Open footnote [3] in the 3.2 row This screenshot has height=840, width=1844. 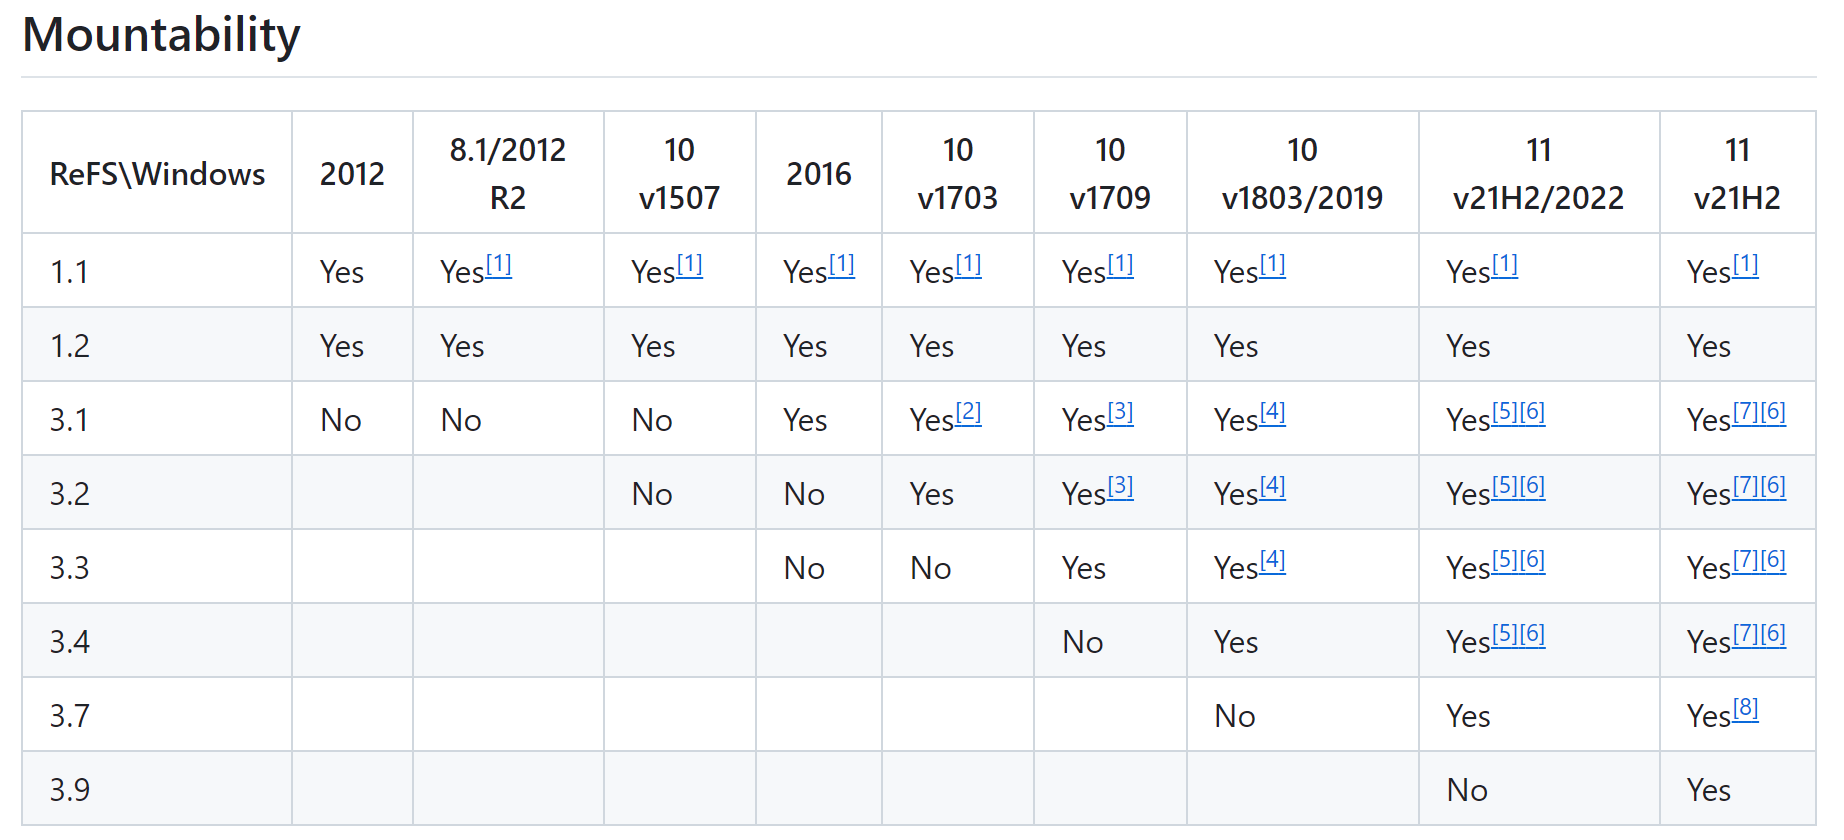coord(1120,486)
